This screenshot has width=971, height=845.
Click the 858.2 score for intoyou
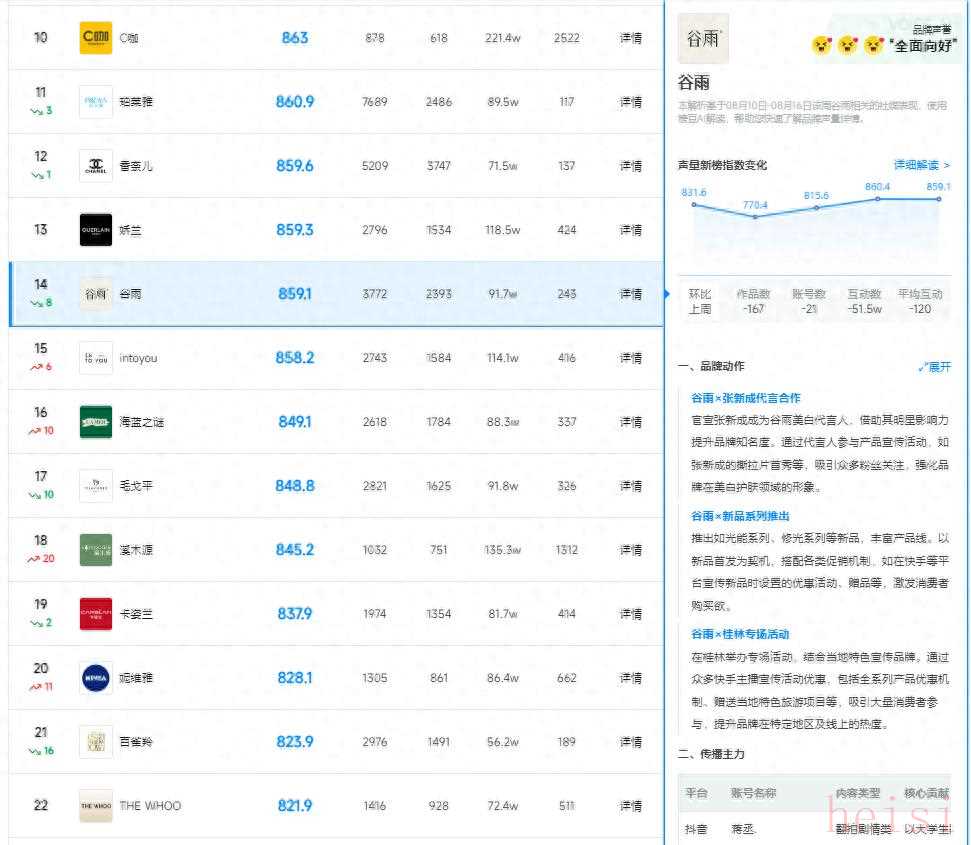pos(295,358)
